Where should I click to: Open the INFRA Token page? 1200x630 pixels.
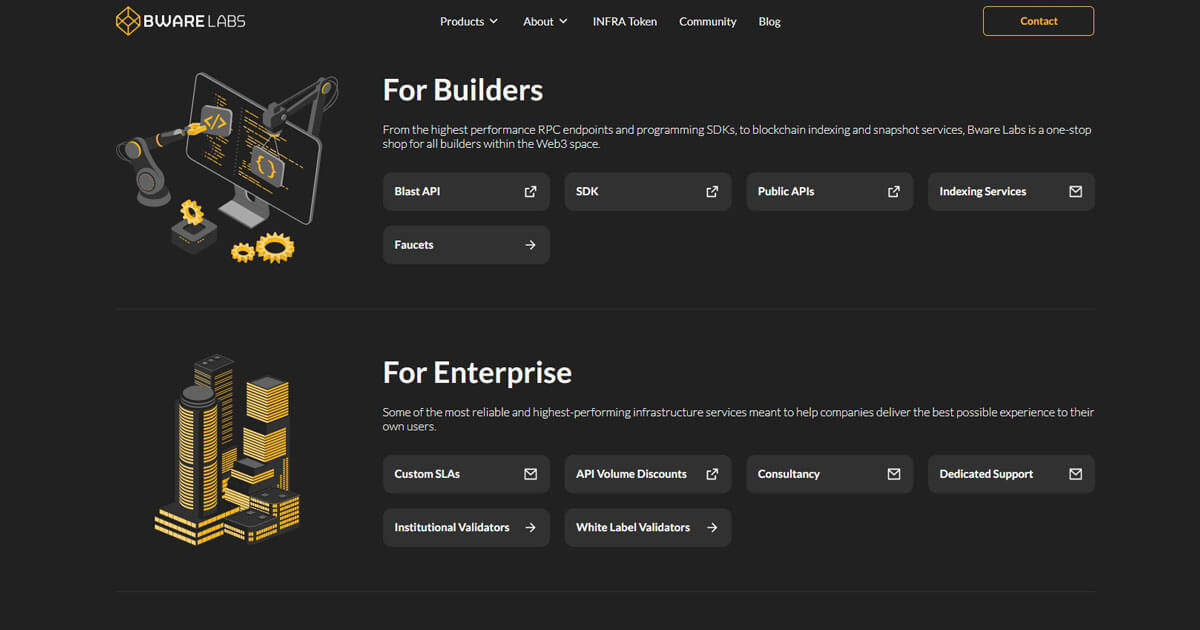[x=625, y=21]
